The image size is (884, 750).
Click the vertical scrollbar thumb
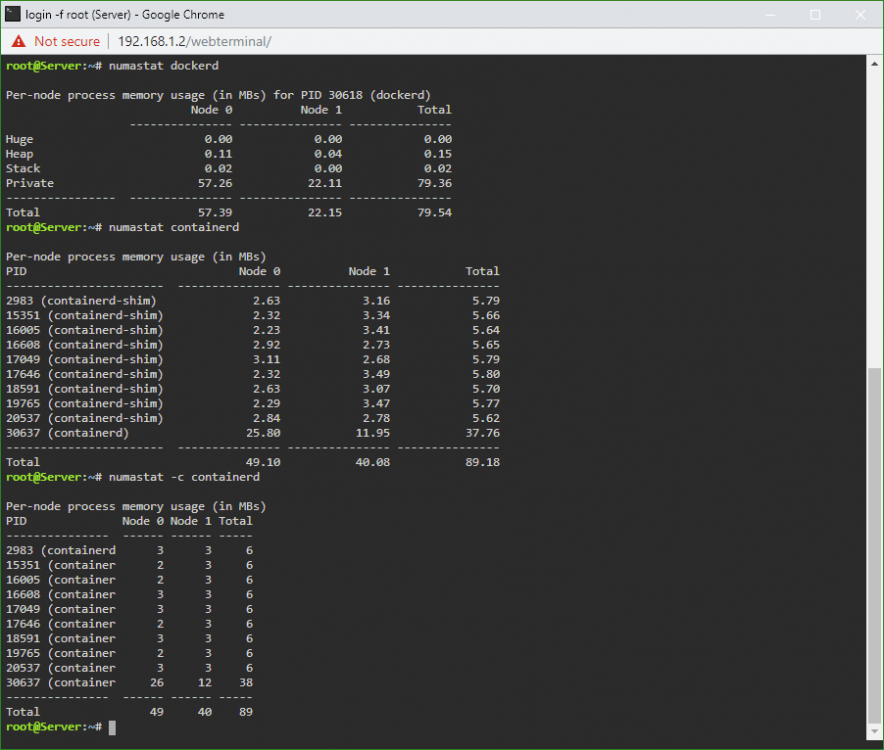874,545
